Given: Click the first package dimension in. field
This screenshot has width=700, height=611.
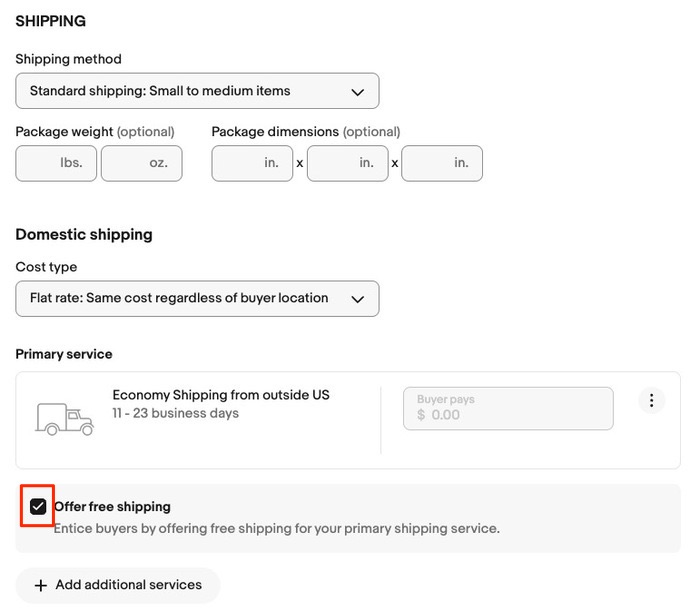Looking at the screenshot, I should (x=252, y=163).
